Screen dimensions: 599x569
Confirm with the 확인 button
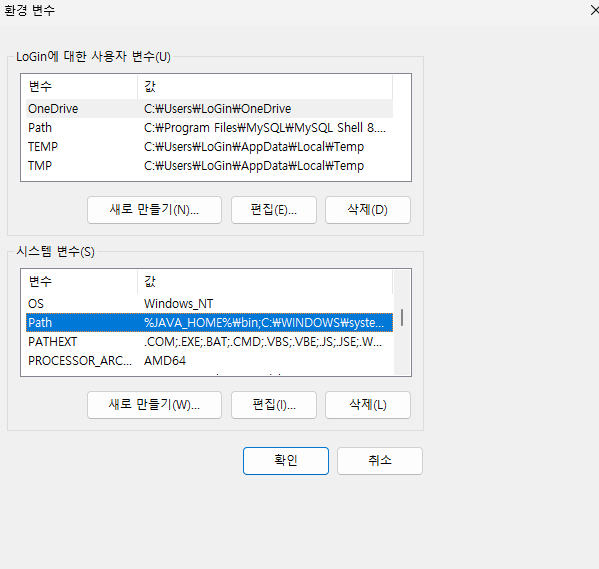click(x=286, y=461)
